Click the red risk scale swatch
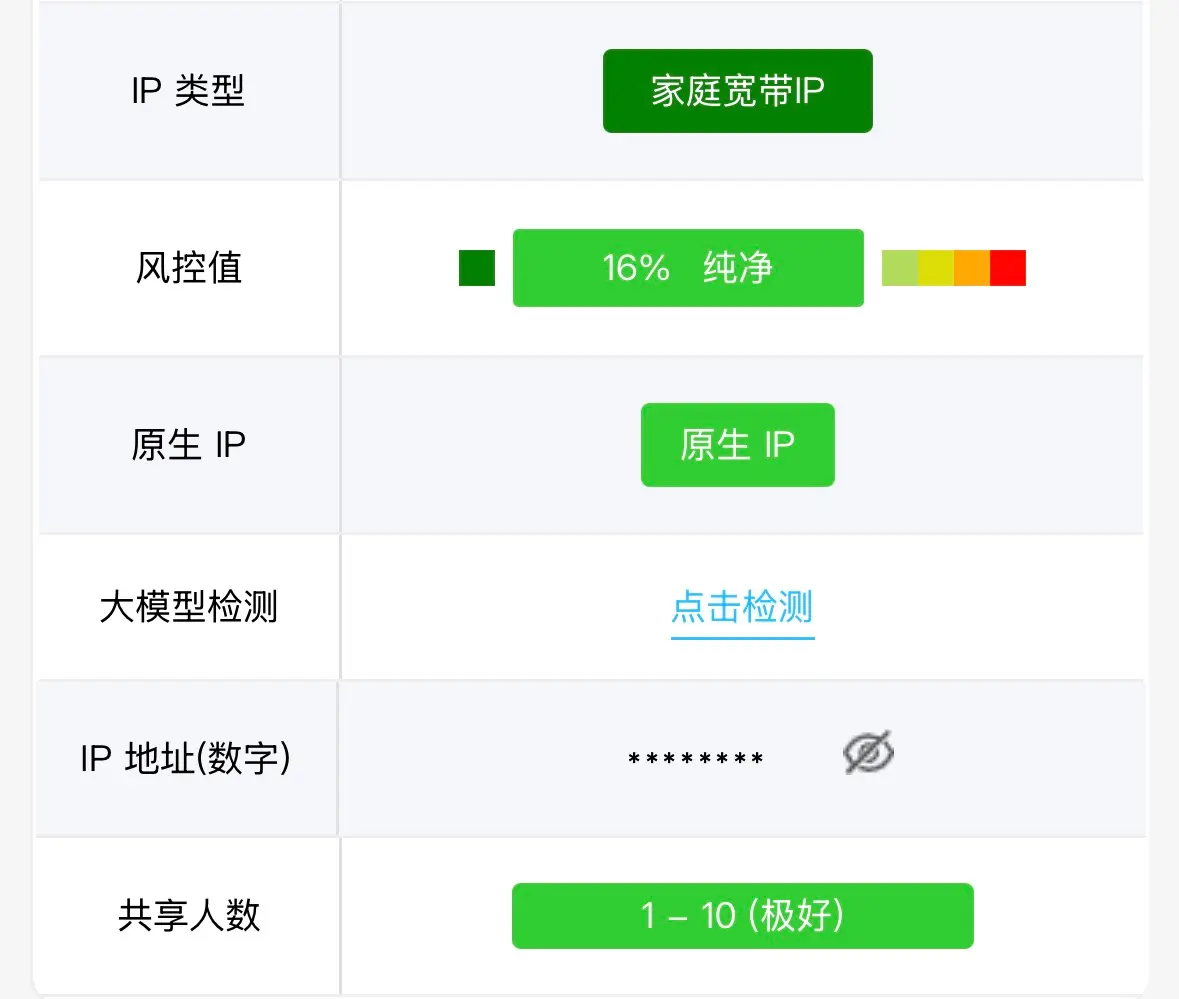 (1008, 268)
